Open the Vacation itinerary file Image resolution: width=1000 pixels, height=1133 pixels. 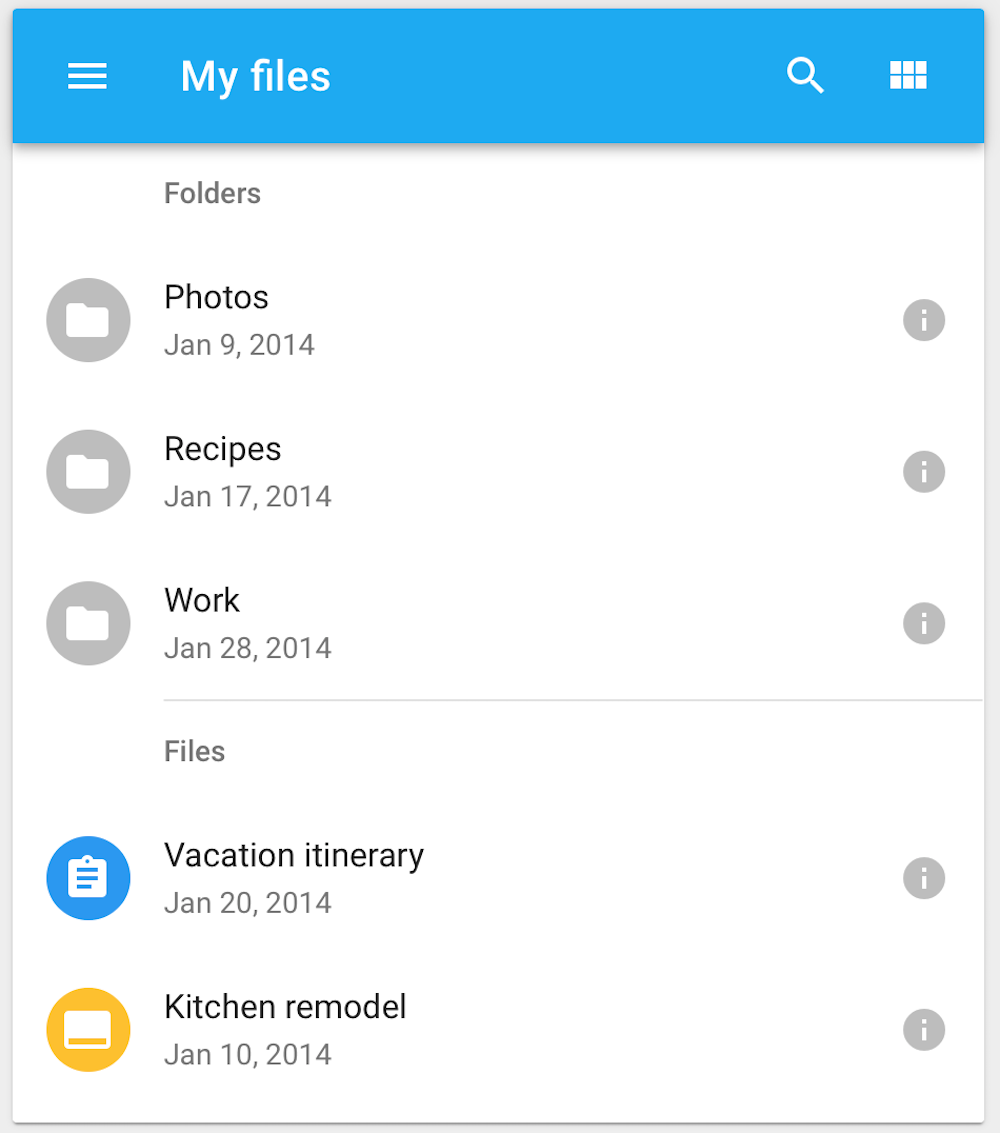(499, 878)
